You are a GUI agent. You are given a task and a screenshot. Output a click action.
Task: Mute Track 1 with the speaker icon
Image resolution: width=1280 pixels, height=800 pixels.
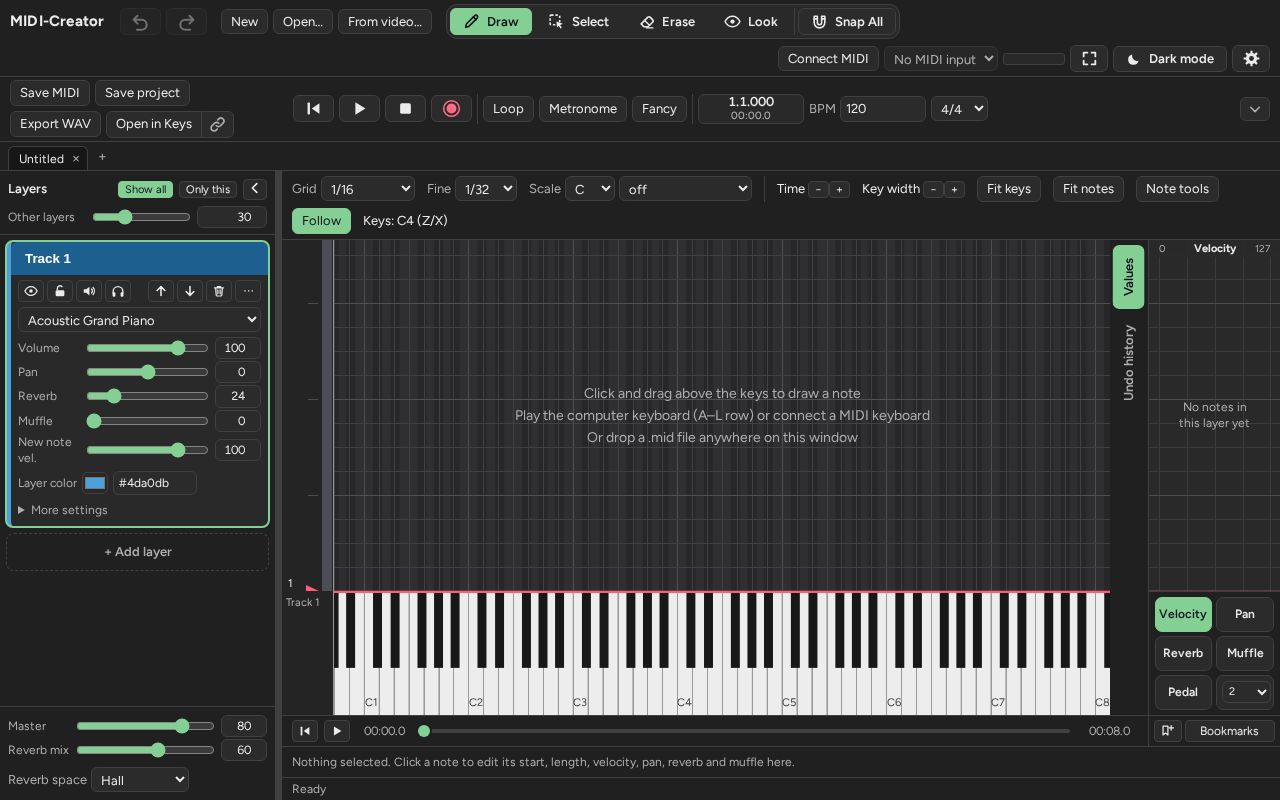coord(89,291)
